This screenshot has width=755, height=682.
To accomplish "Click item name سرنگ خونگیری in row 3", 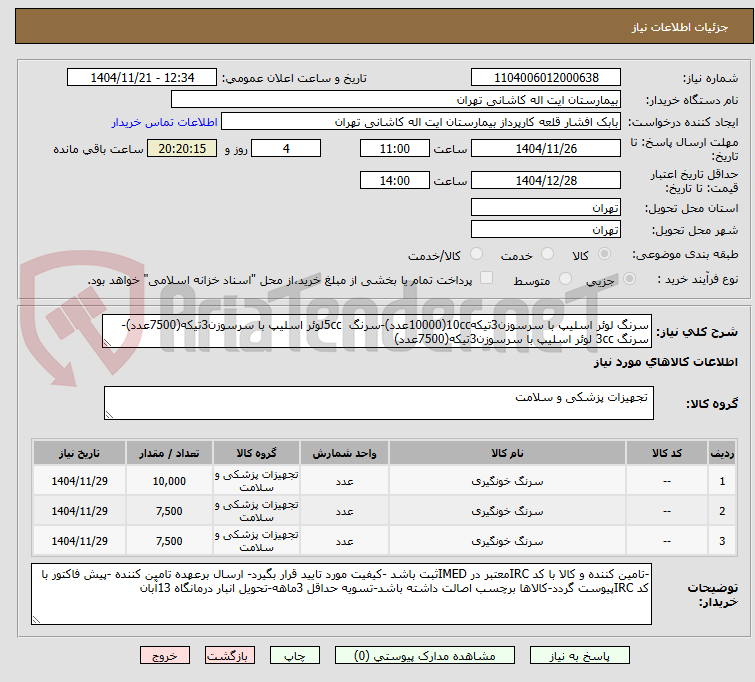I will [507, 541].
